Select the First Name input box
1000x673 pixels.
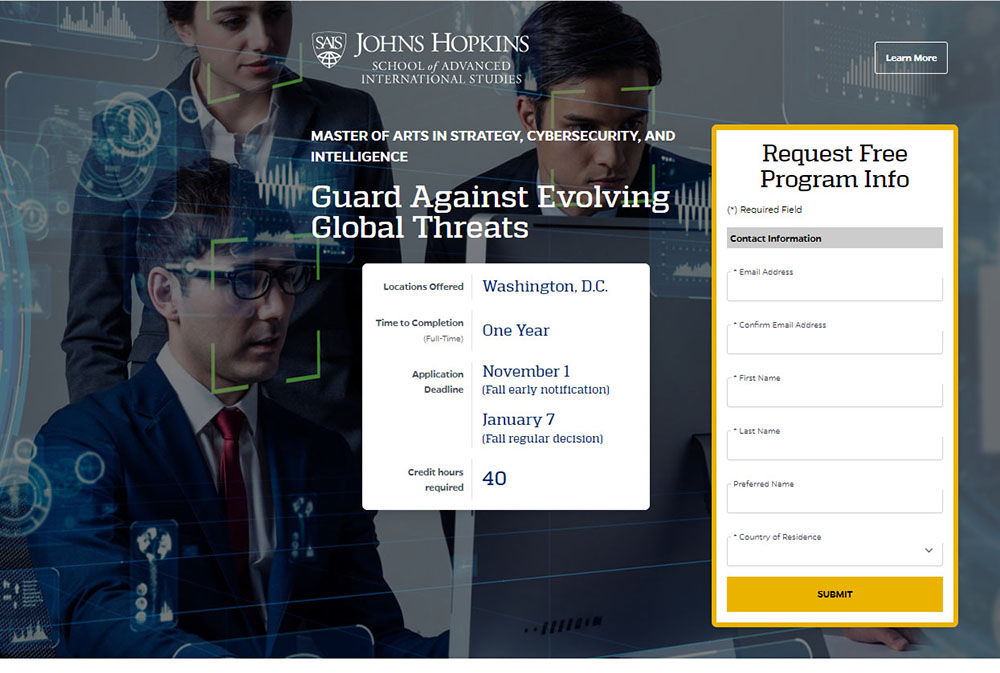point(834,394)
